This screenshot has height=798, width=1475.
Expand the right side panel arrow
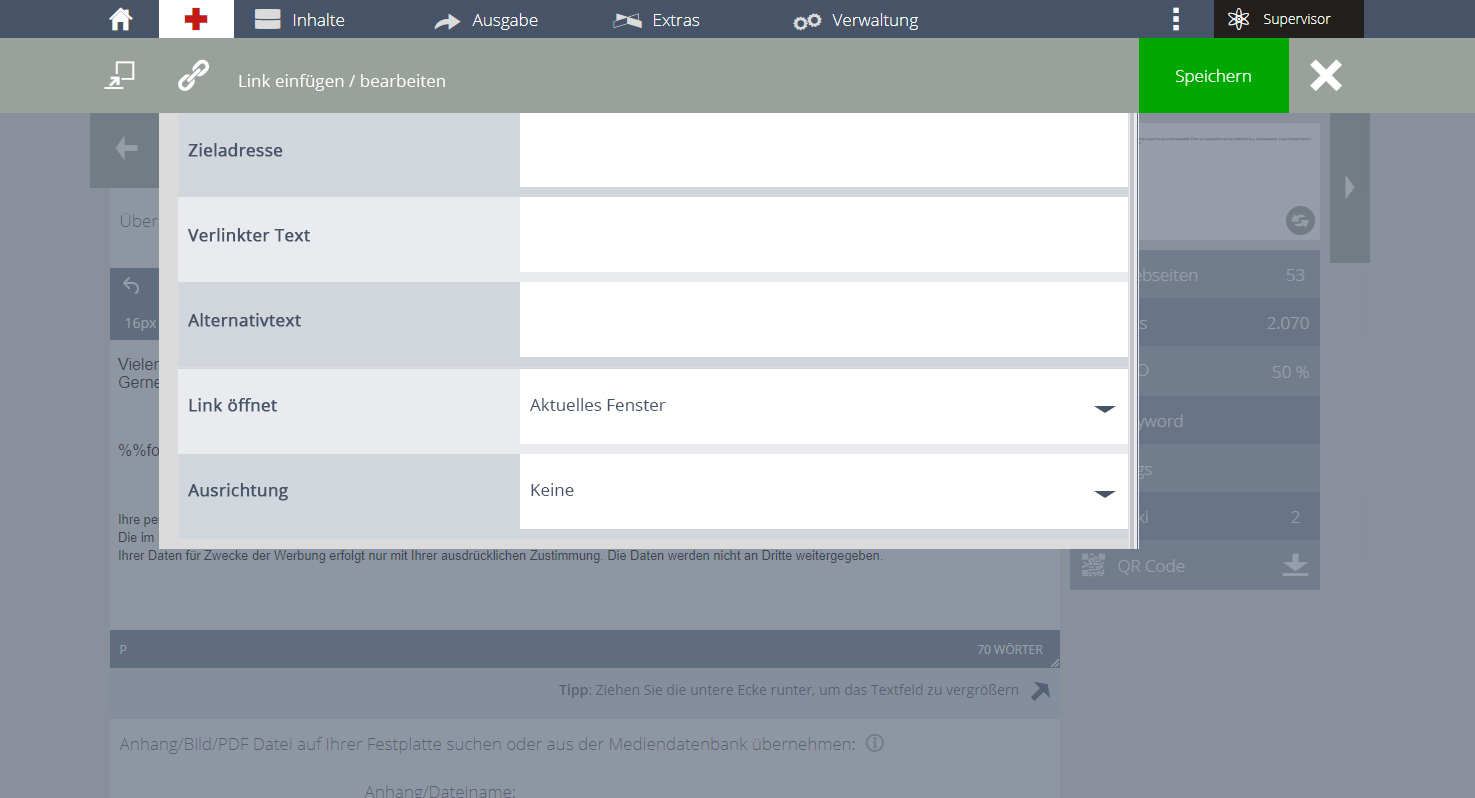1350,187
